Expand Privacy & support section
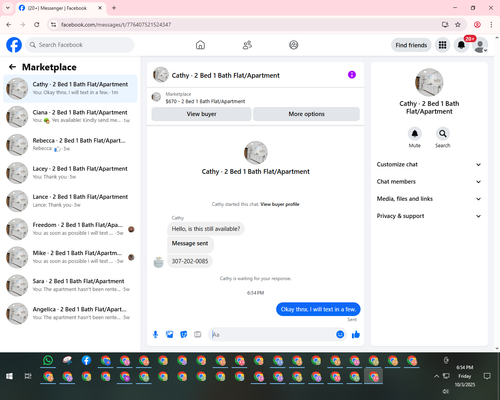 429,216
